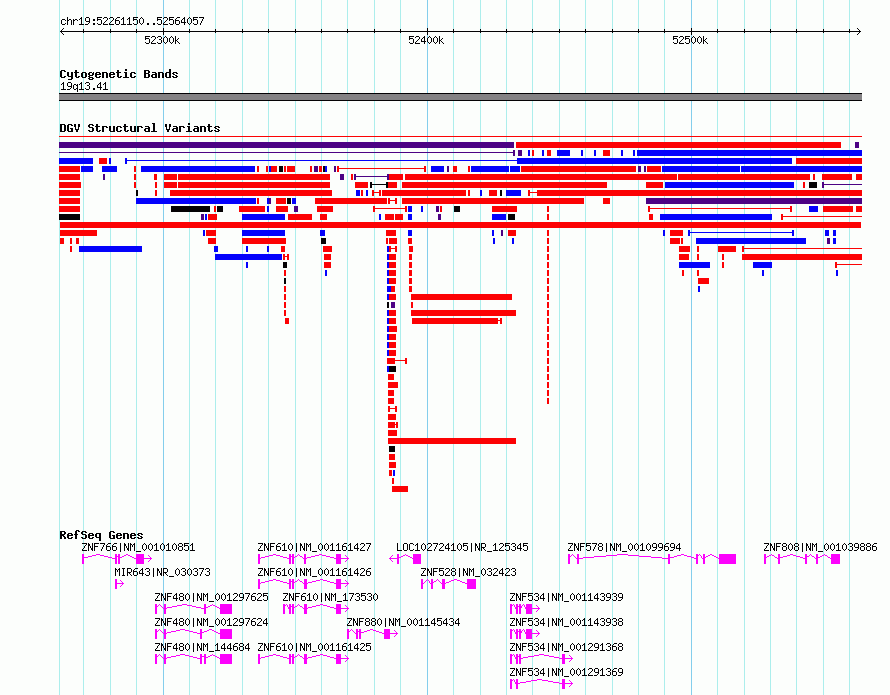
Task: Click ZNF610|NM_001161425 transcript label
Action: click(x=314, y=647)
